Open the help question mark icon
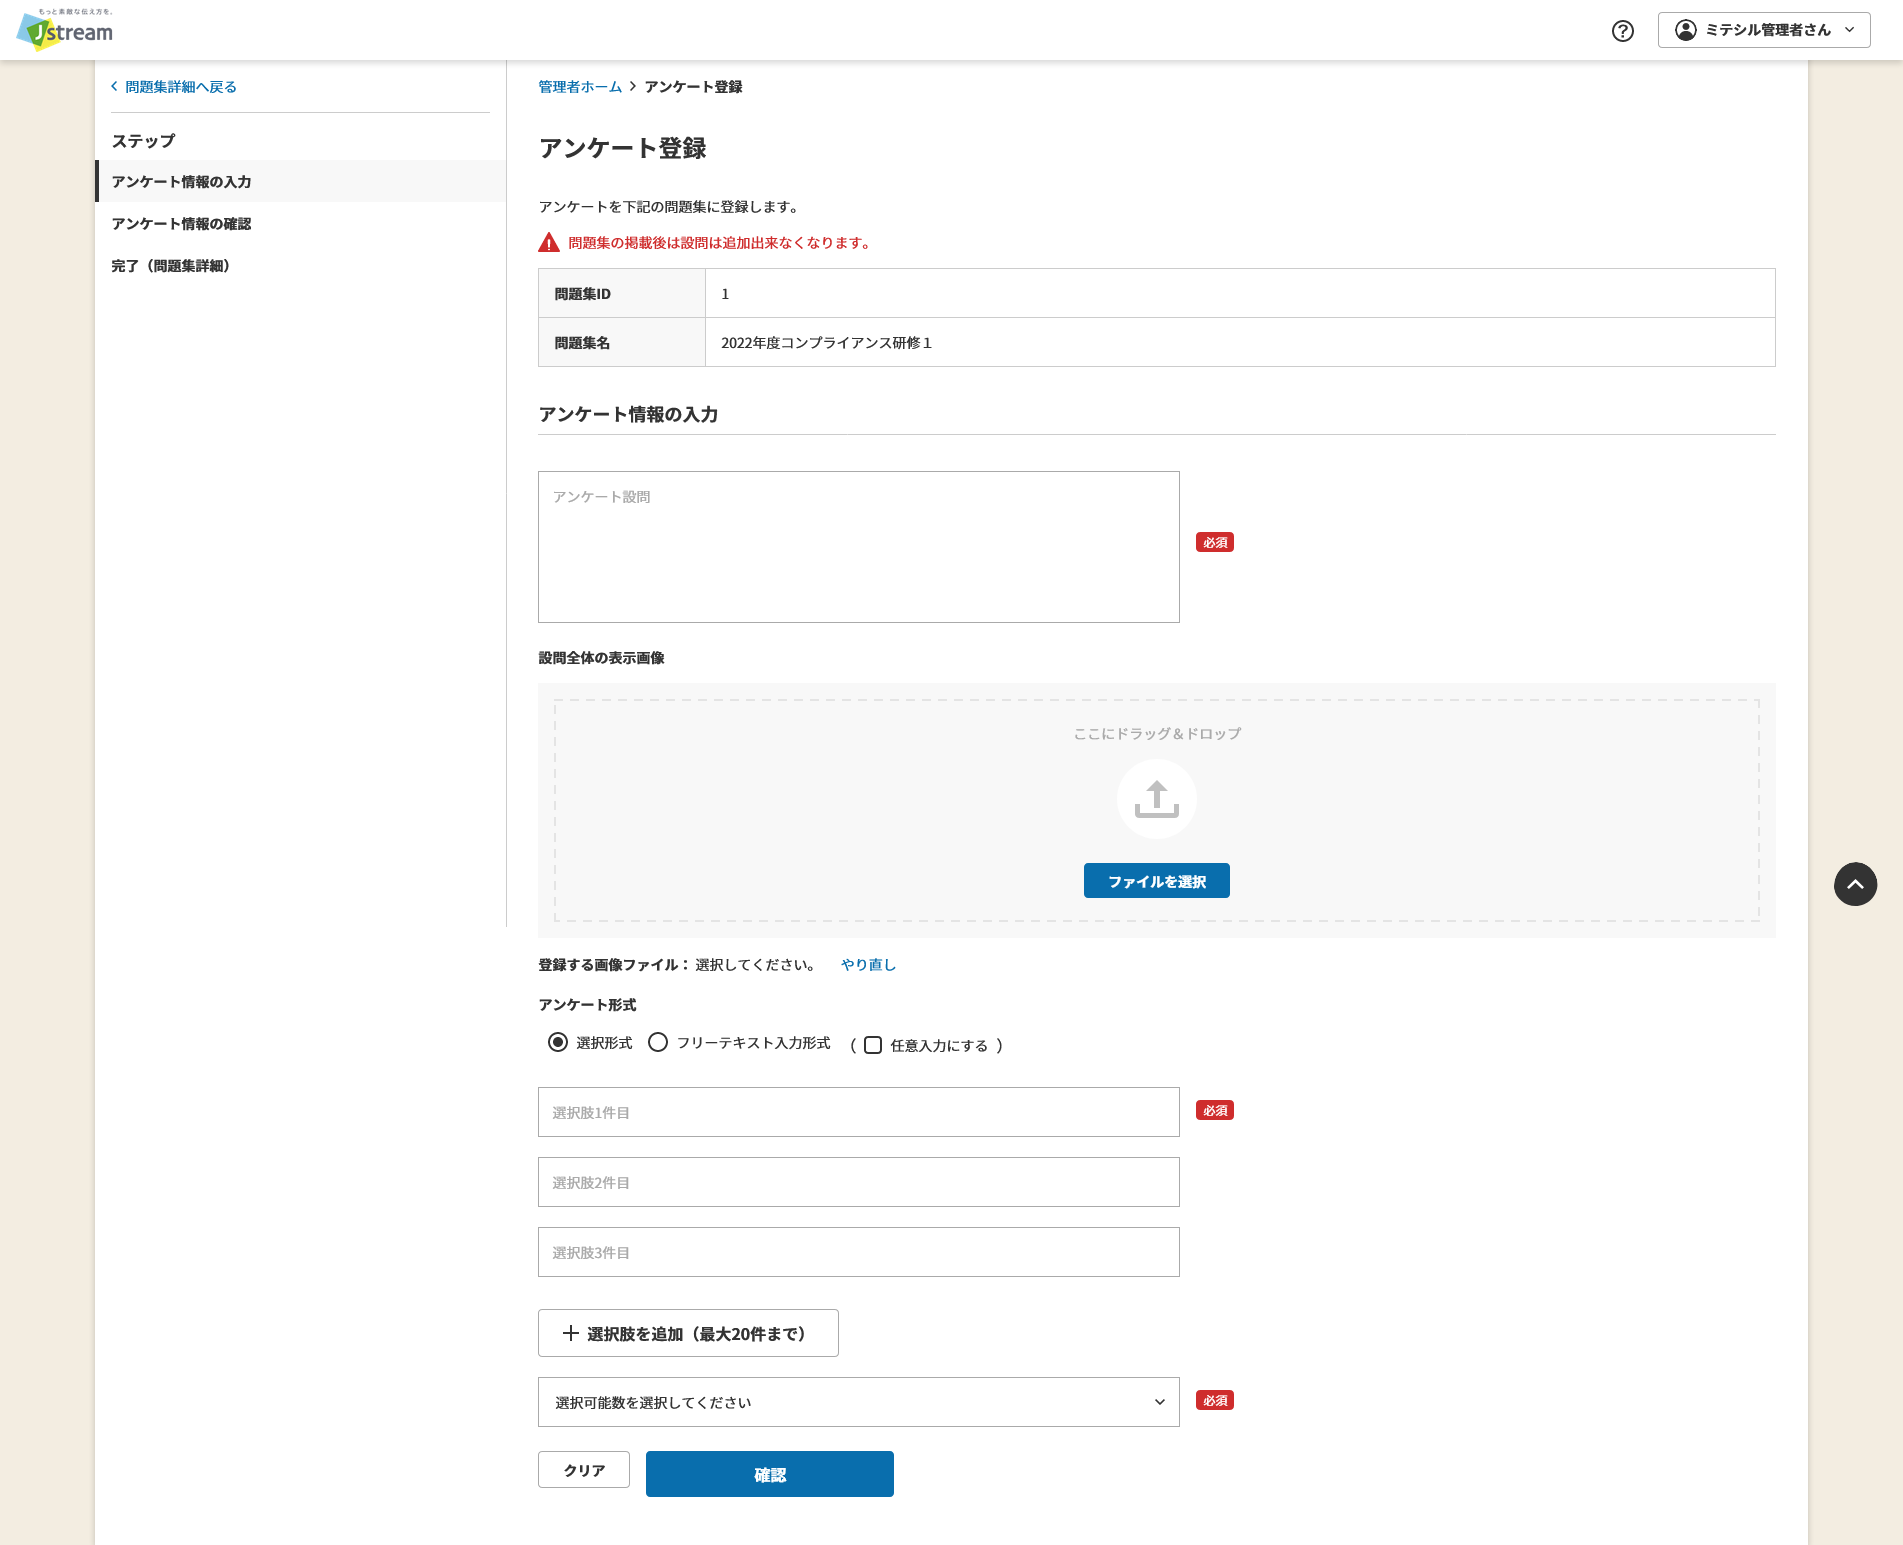The image size is (1903, 1545). point(1622,31)
